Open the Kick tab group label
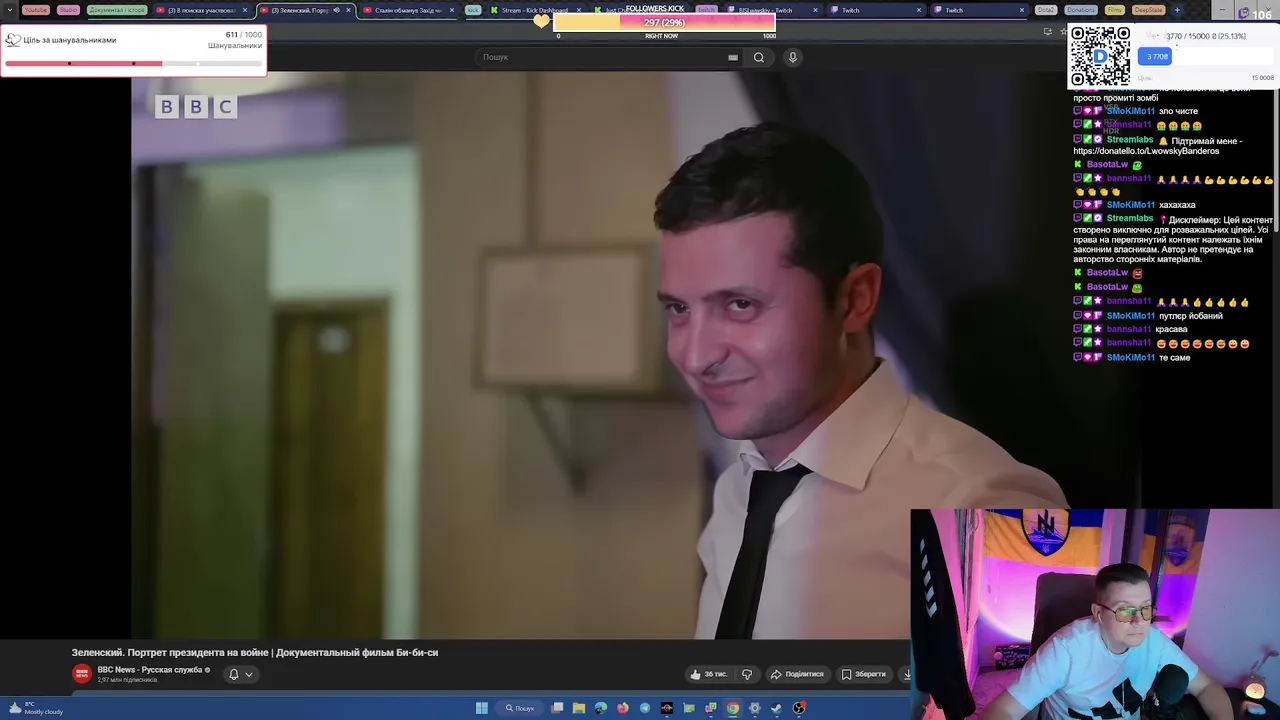This screenshot has width=1280, height=720. click(x=473, y=10)
